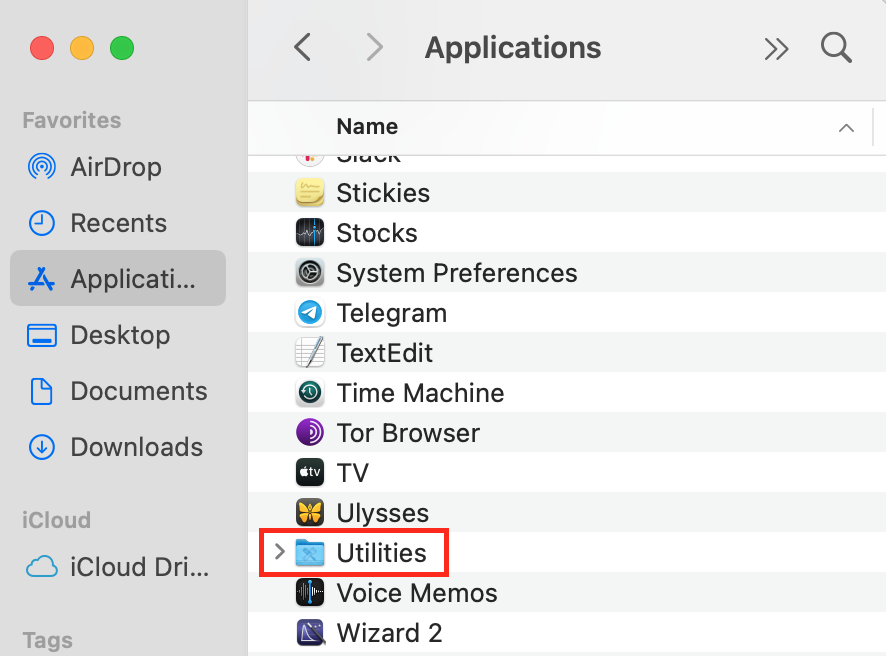886x656 pixels.
Task: Select the Wizard 2 row name
Action: (x=389, y=633)
